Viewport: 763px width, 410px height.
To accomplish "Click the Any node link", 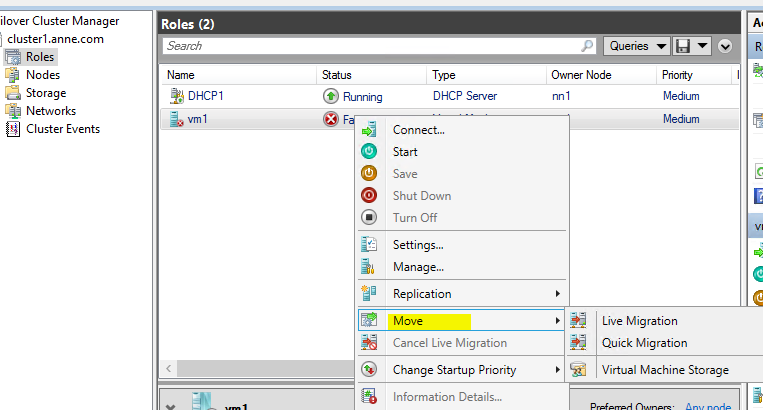I will tap(708, 406).
